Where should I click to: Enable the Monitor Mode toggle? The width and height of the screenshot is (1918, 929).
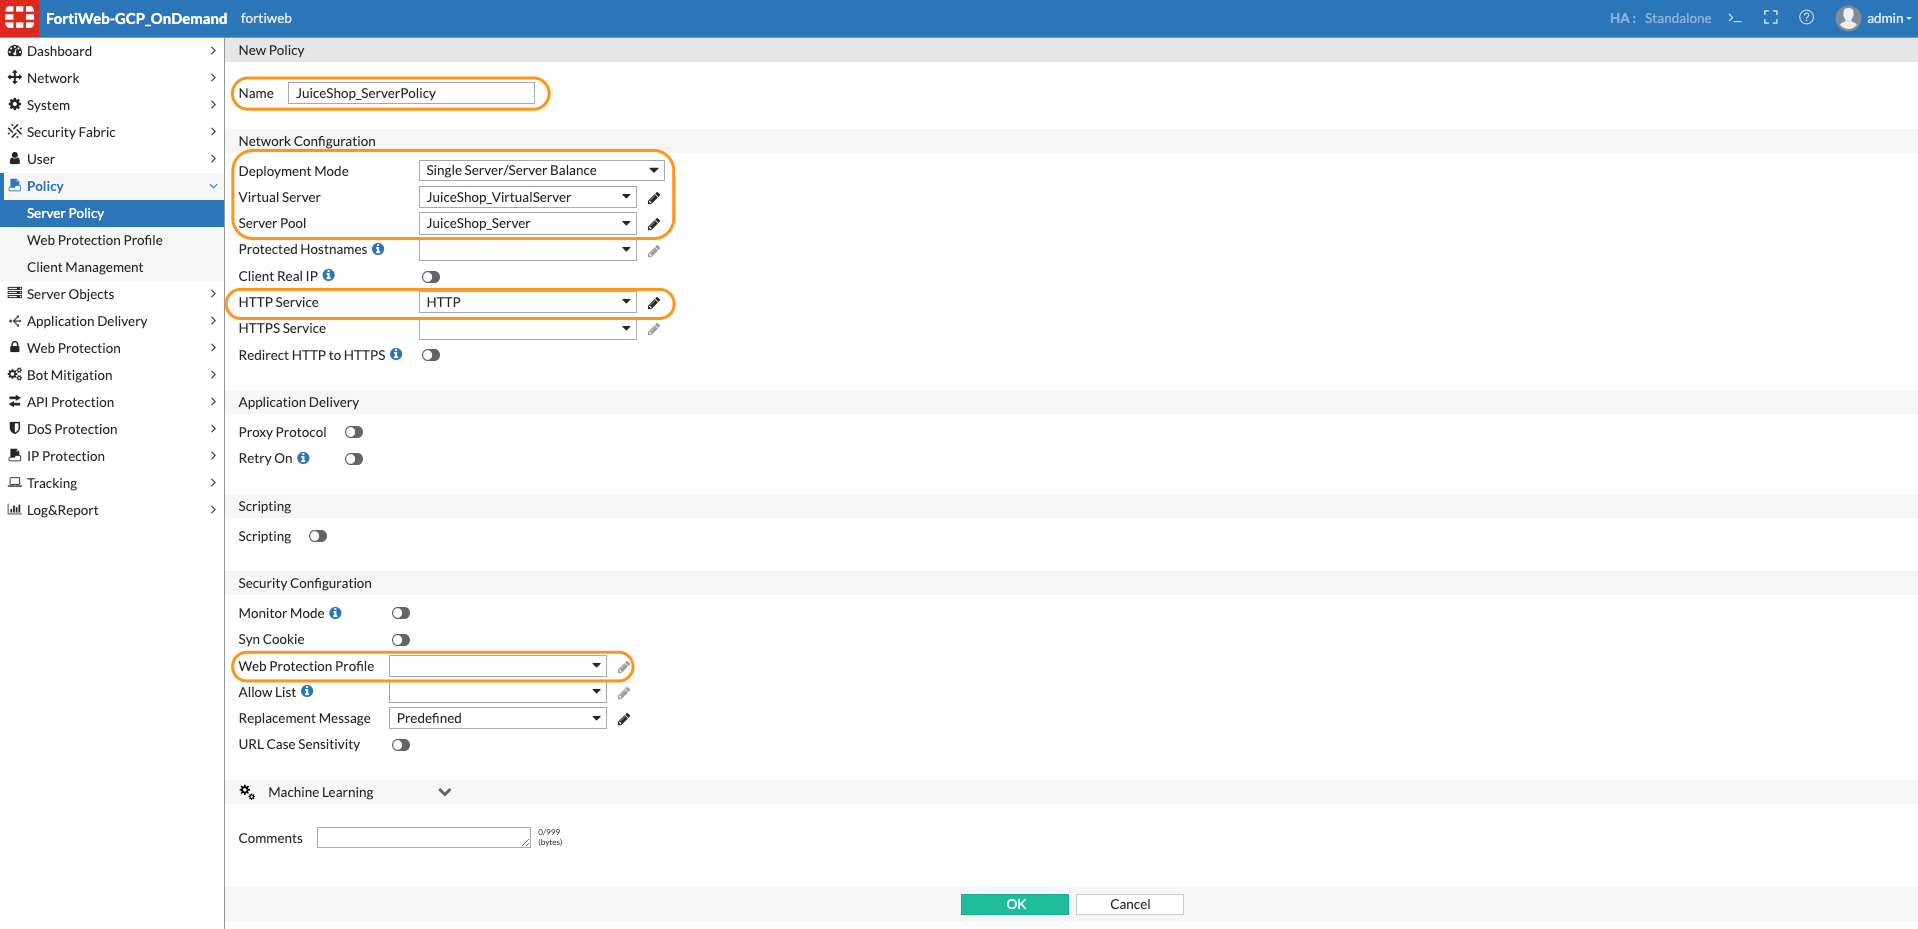pos(401,613)
